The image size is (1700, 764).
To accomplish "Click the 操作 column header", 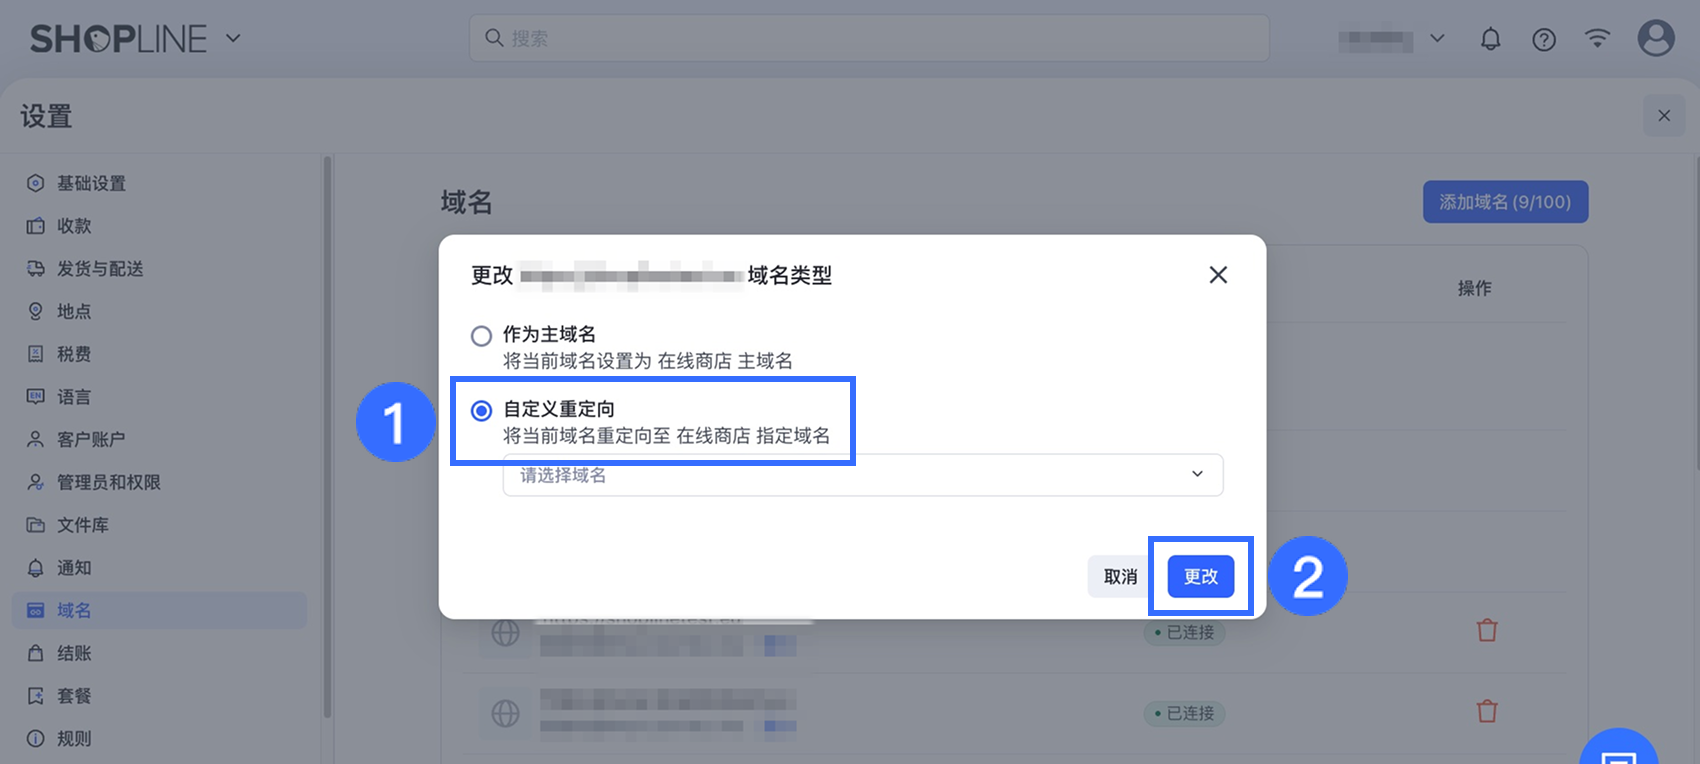I will click(x=1474, y=288).
